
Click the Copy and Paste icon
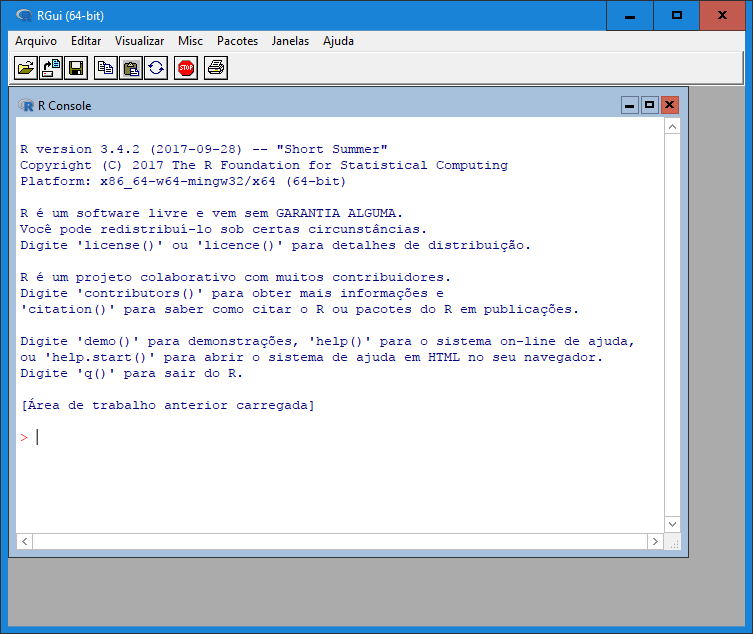156,68
